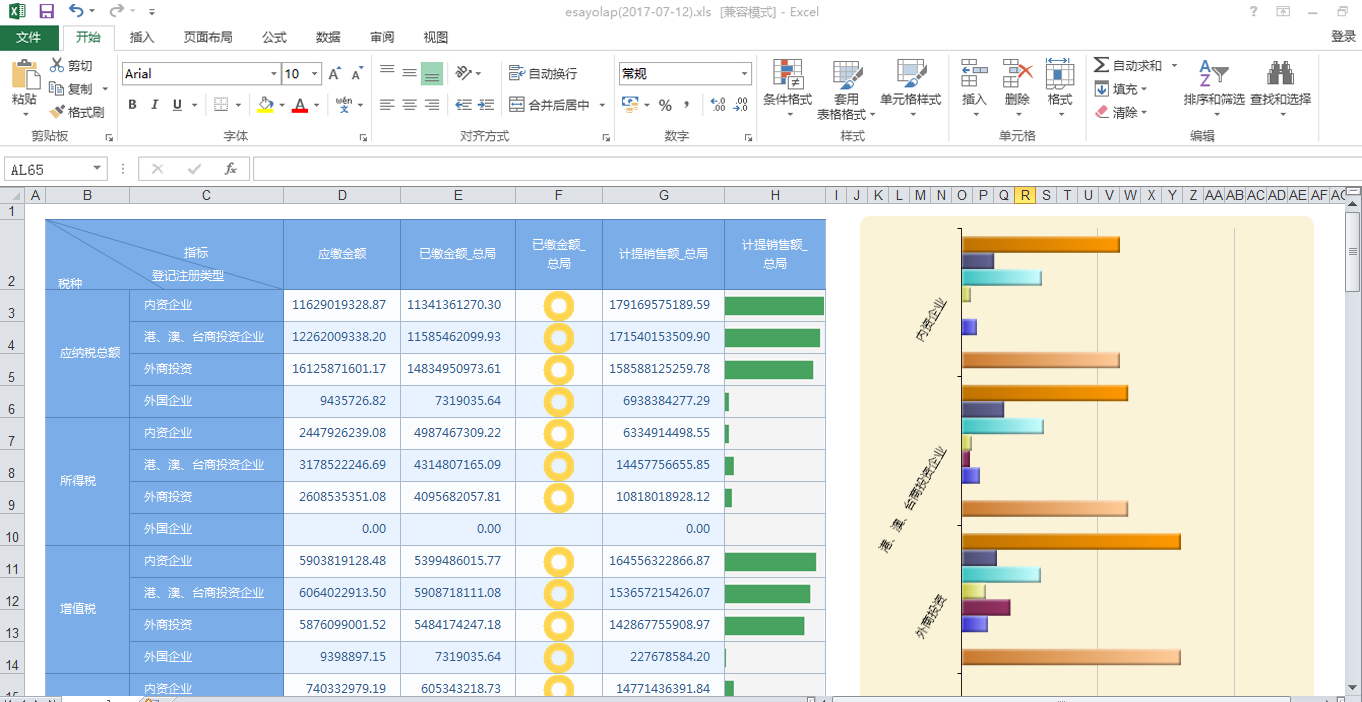
Task: Expand the merge and center options arrow
Action: (600, 105)
